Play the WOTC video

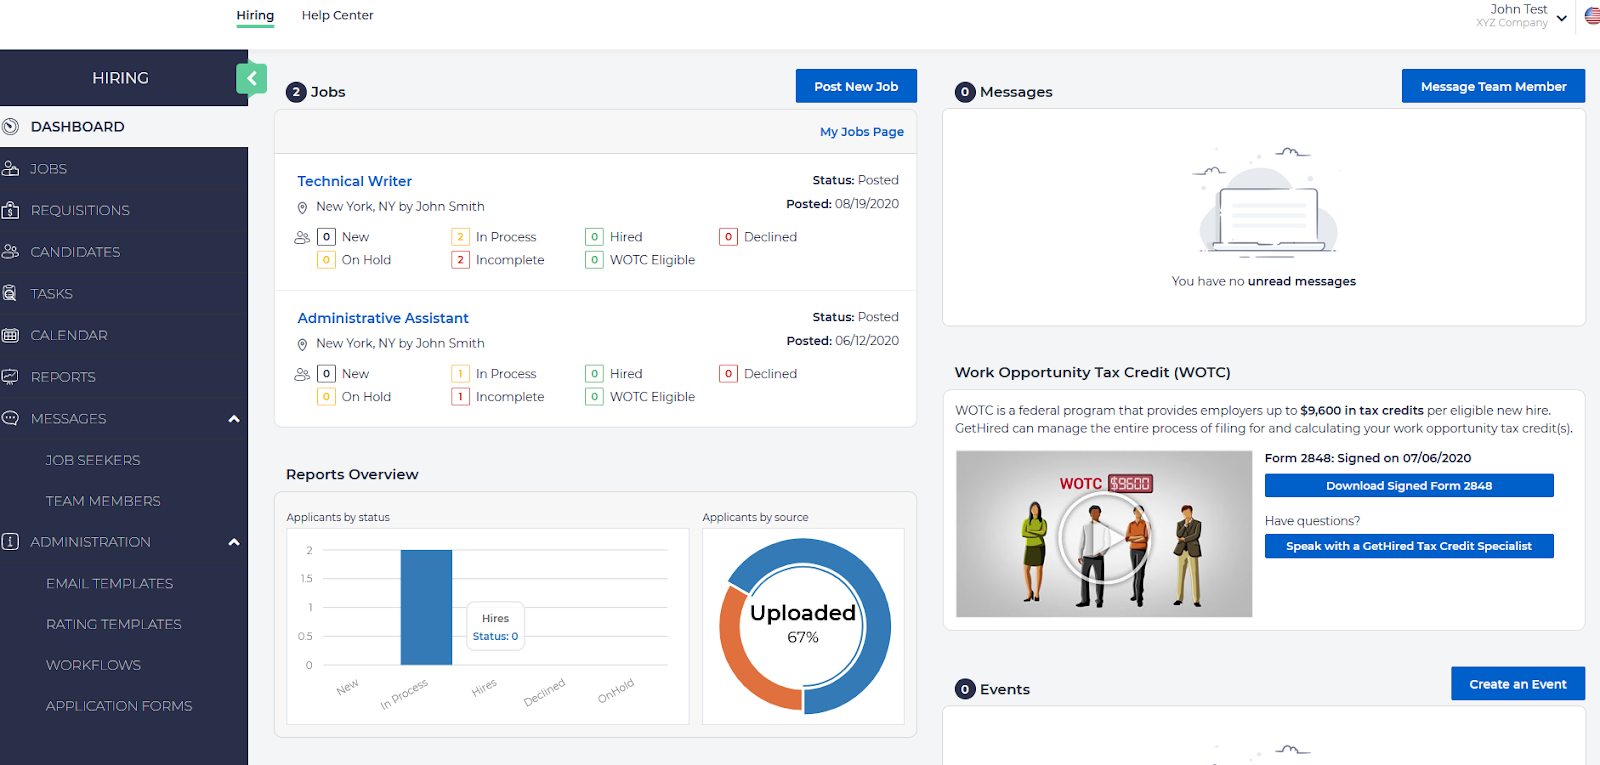click(x=1104, y=540)
